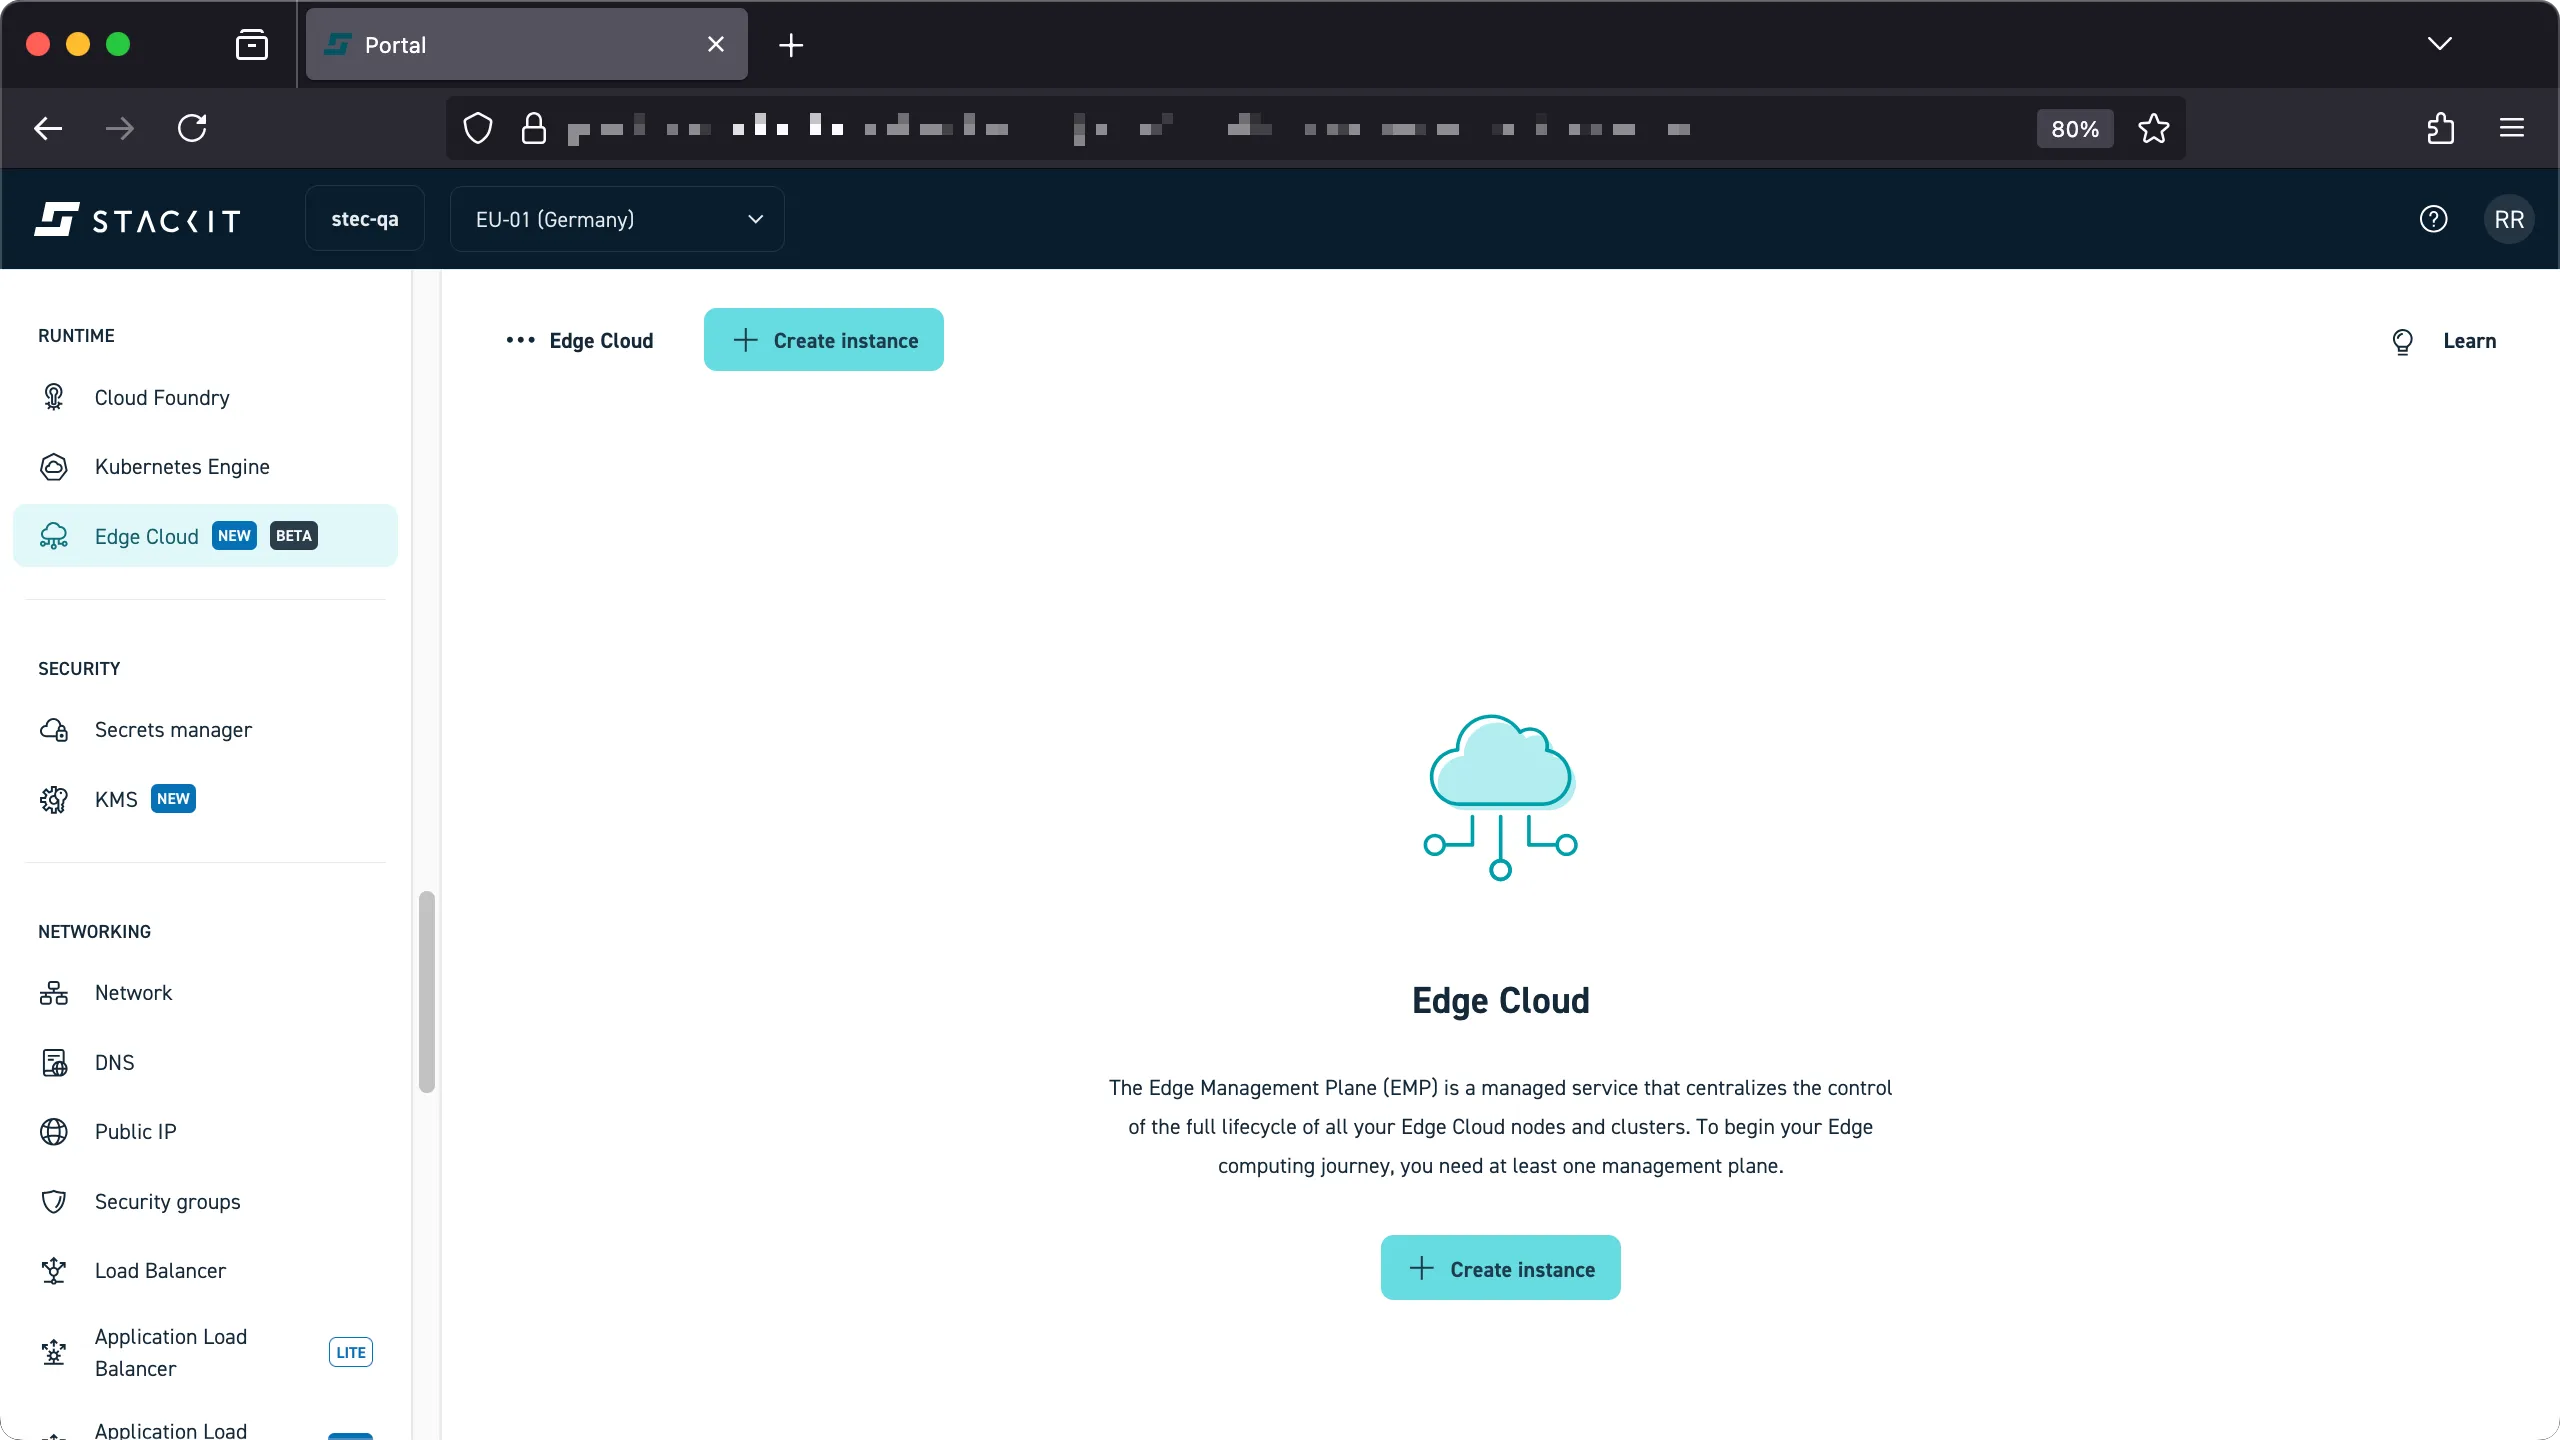Screen dimensions: 2560x1440
Task: Open the DNS service
Action: coord(114,1062)
